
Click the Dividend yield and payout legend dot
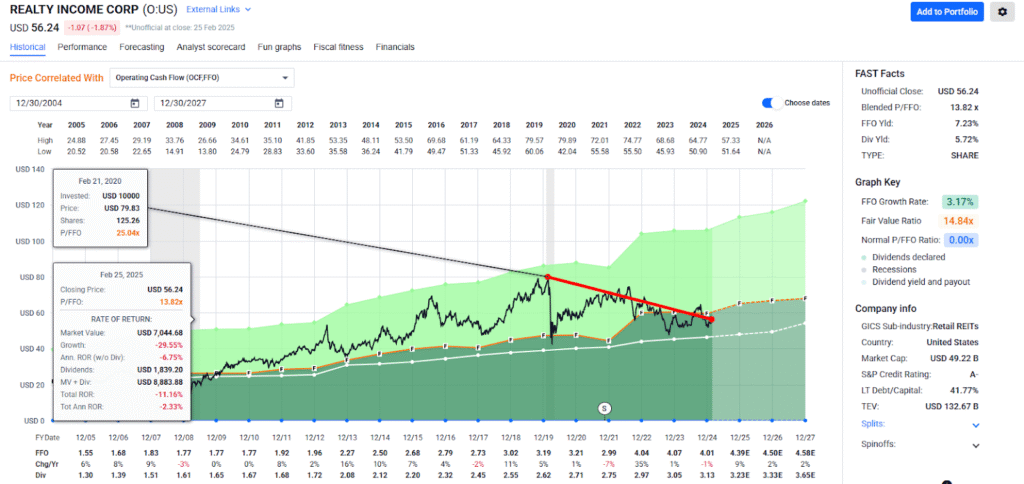[x=865, y=283]
